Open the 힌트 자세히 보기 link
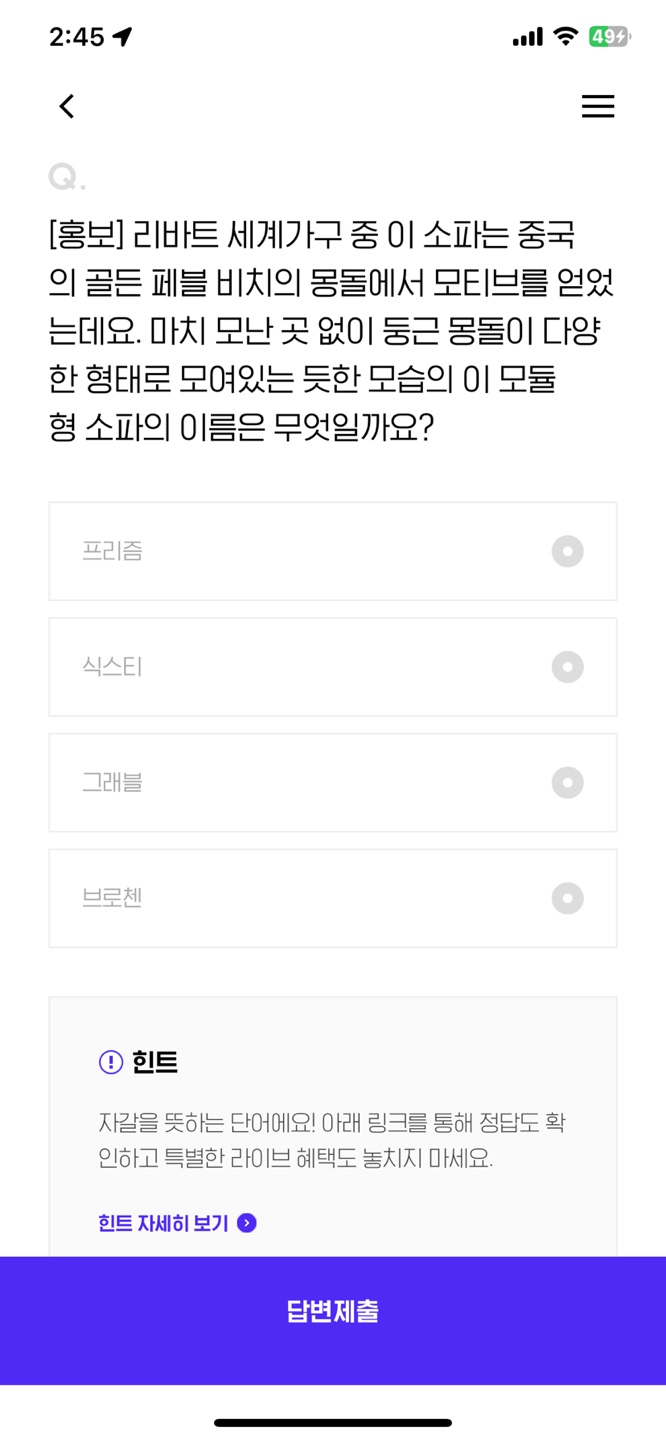 (x=164, y=1223)
